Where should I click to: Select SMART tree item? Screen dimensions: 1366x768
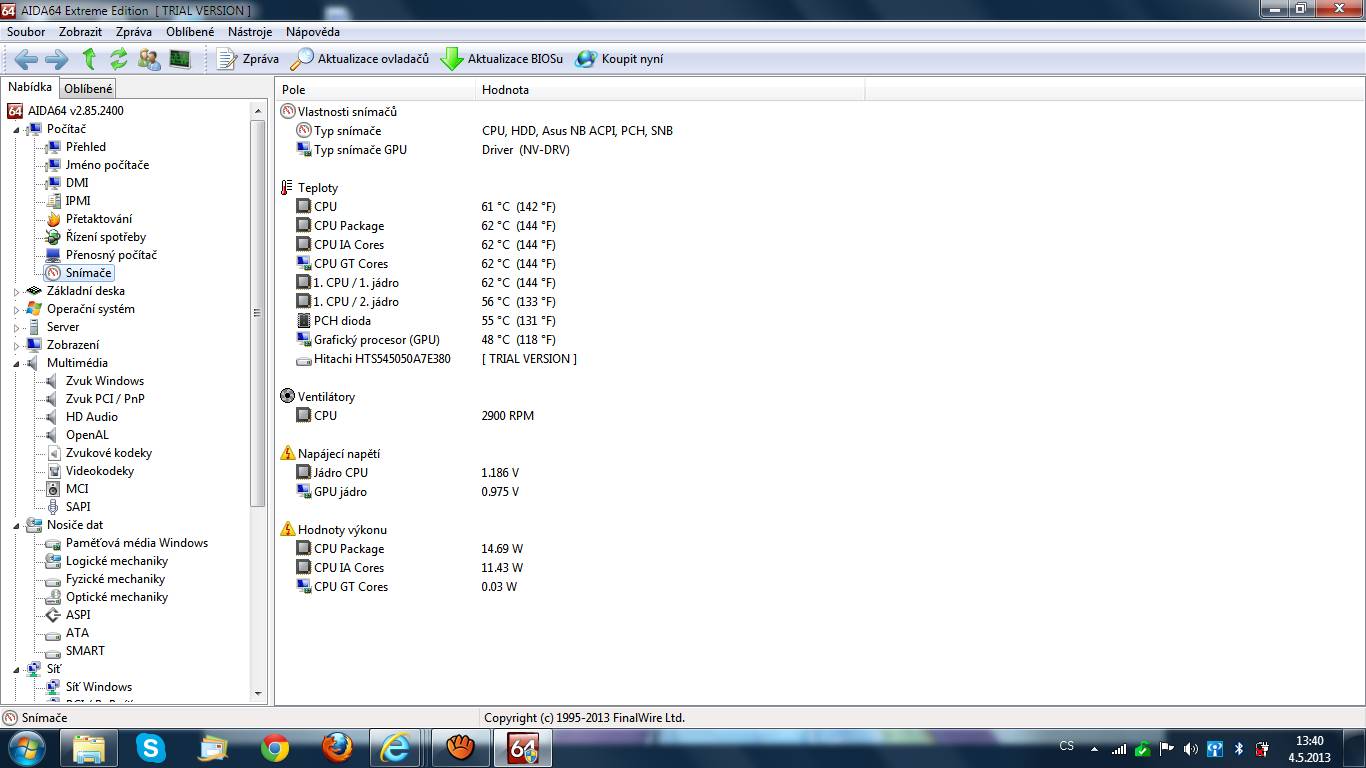click(x=85, y=651)
